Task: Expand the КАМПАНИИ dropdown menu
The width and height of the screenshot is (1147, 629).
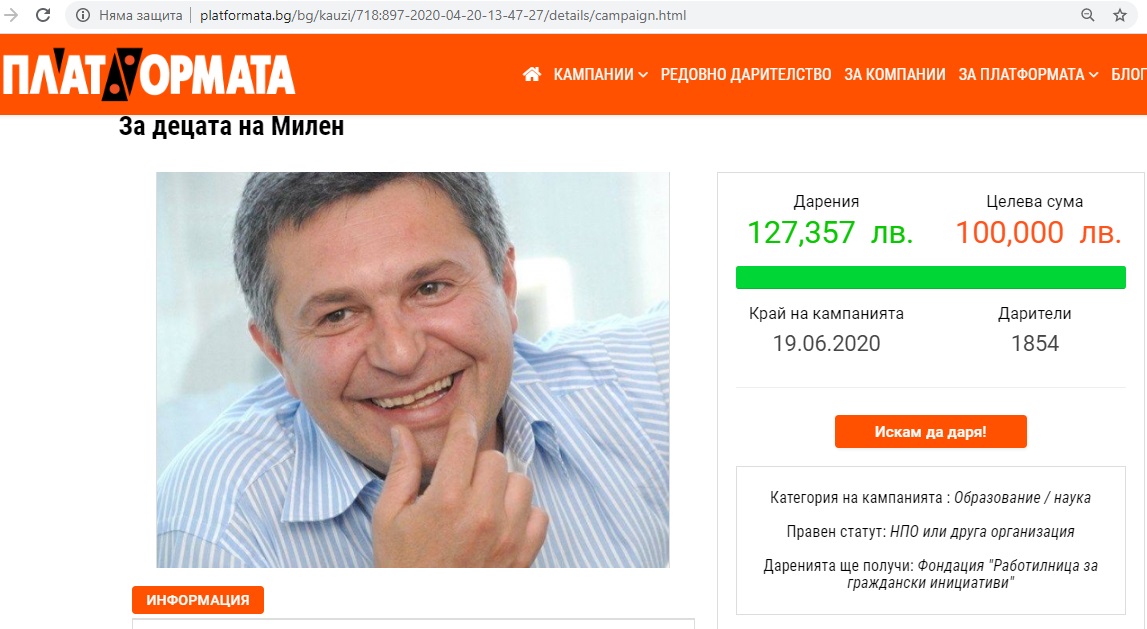Action: pos(600,74)
